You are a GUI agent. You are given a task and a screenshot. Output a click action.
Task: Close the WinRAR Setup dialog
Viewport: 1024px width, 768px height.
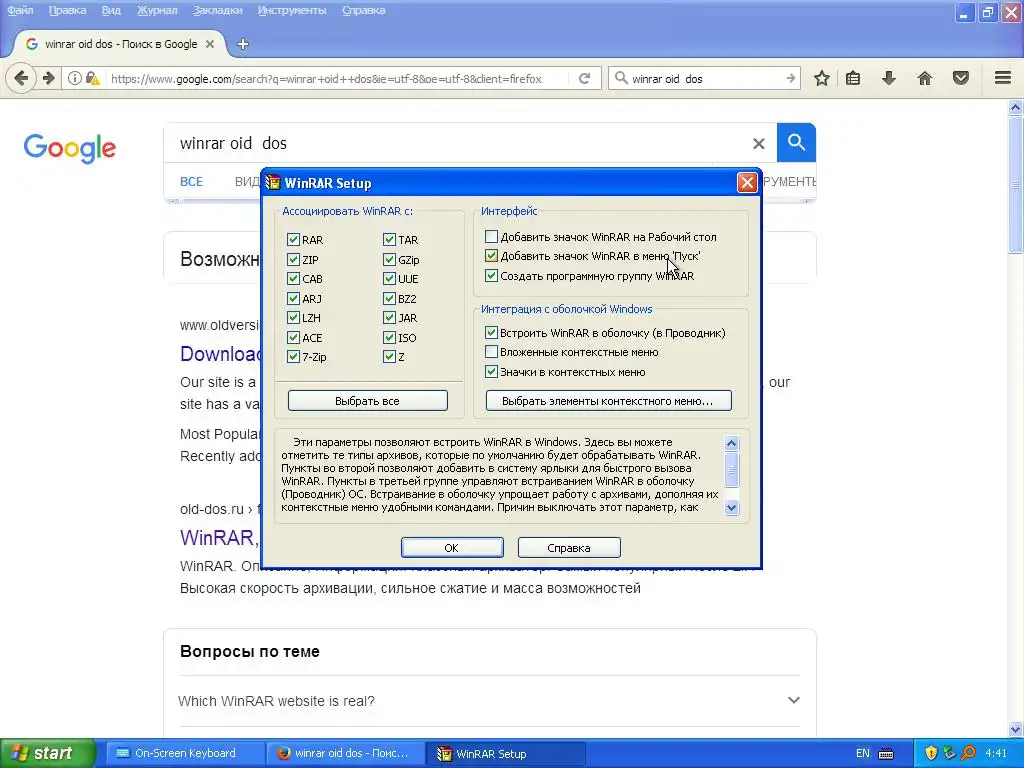coord(746,182)
